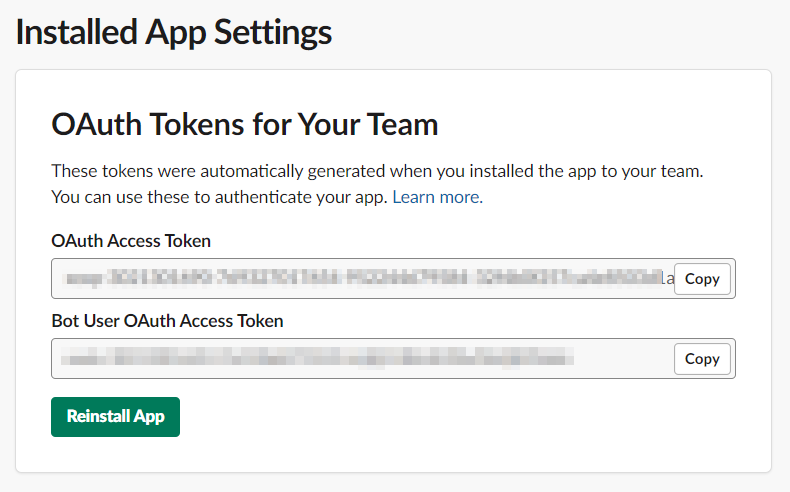
Task: Click the word 'Bot' in the second token label
Action: [66, 321]
